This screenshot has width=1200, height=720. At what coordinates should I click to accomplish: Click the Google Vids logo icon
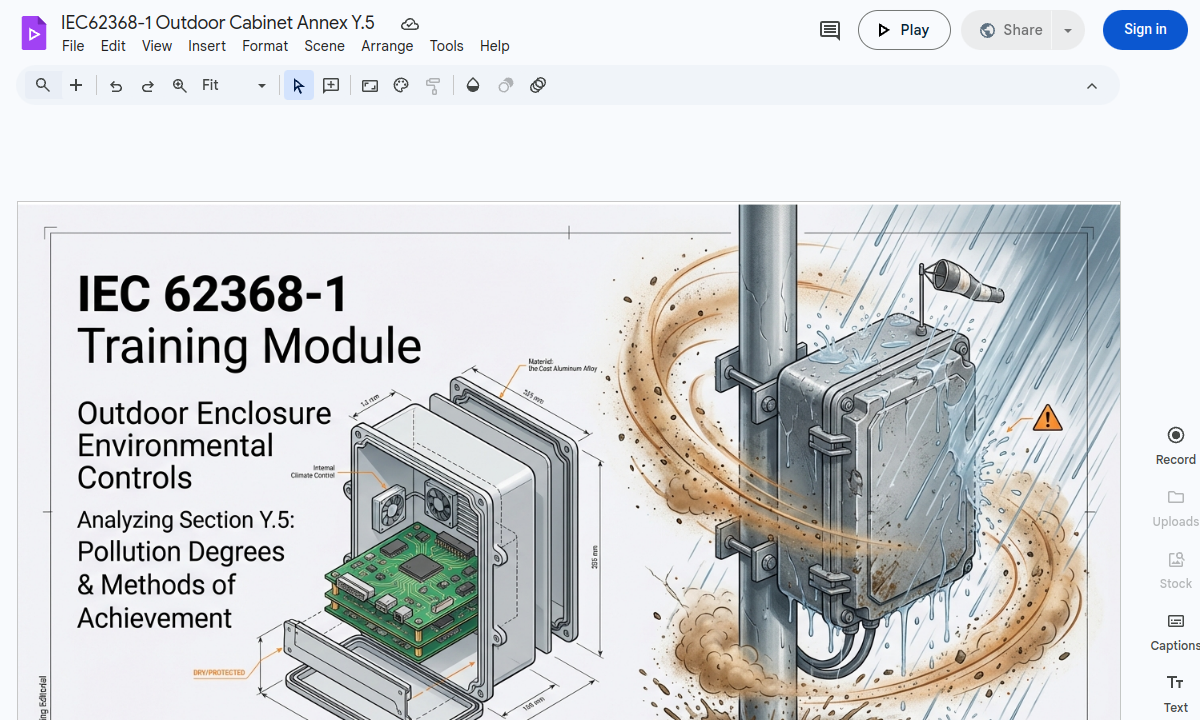point(34,33)
